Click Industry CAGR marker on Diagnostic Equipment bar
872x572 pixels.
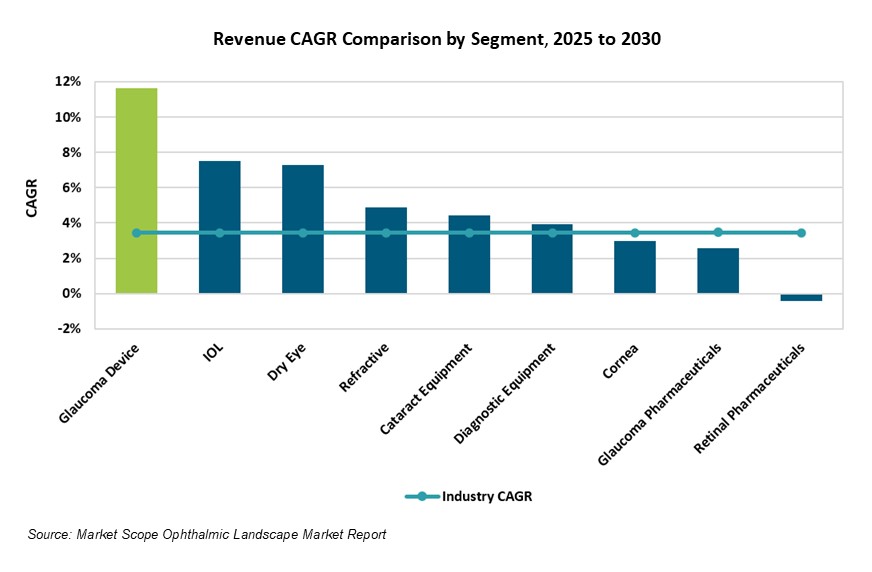(x=552, y=233)
